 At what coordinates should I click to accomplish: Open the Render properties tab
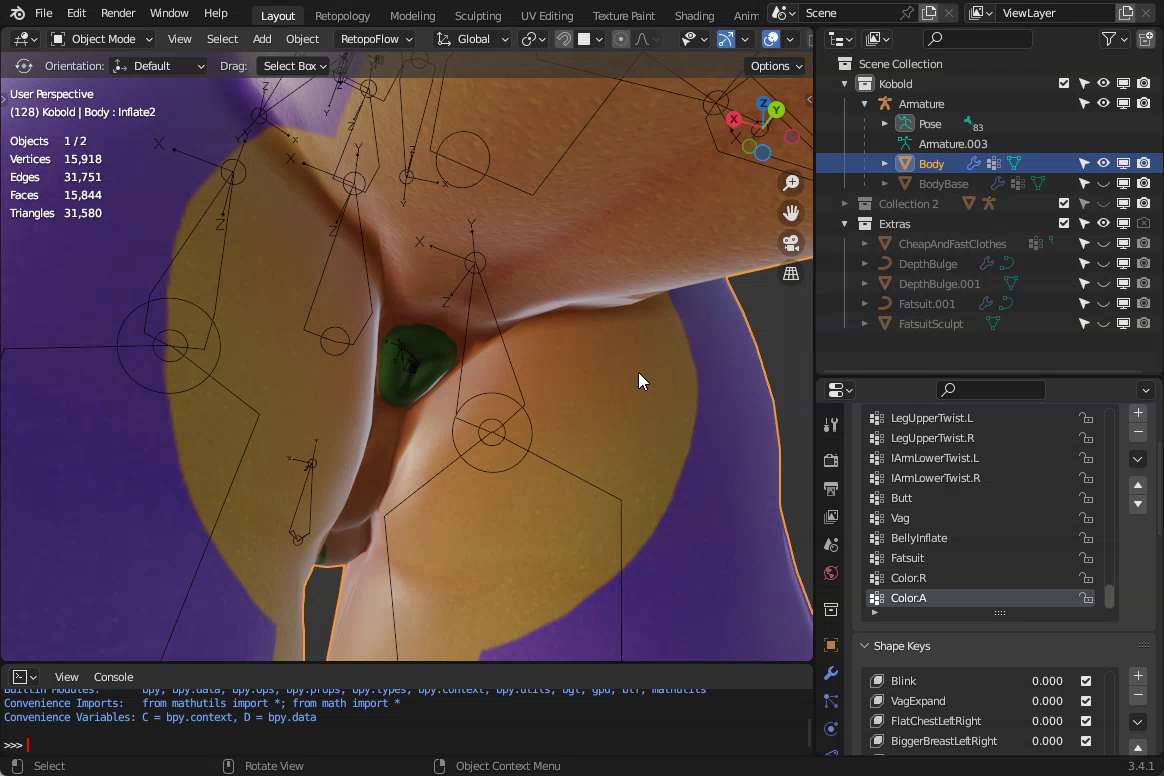[x=831, y=460]
